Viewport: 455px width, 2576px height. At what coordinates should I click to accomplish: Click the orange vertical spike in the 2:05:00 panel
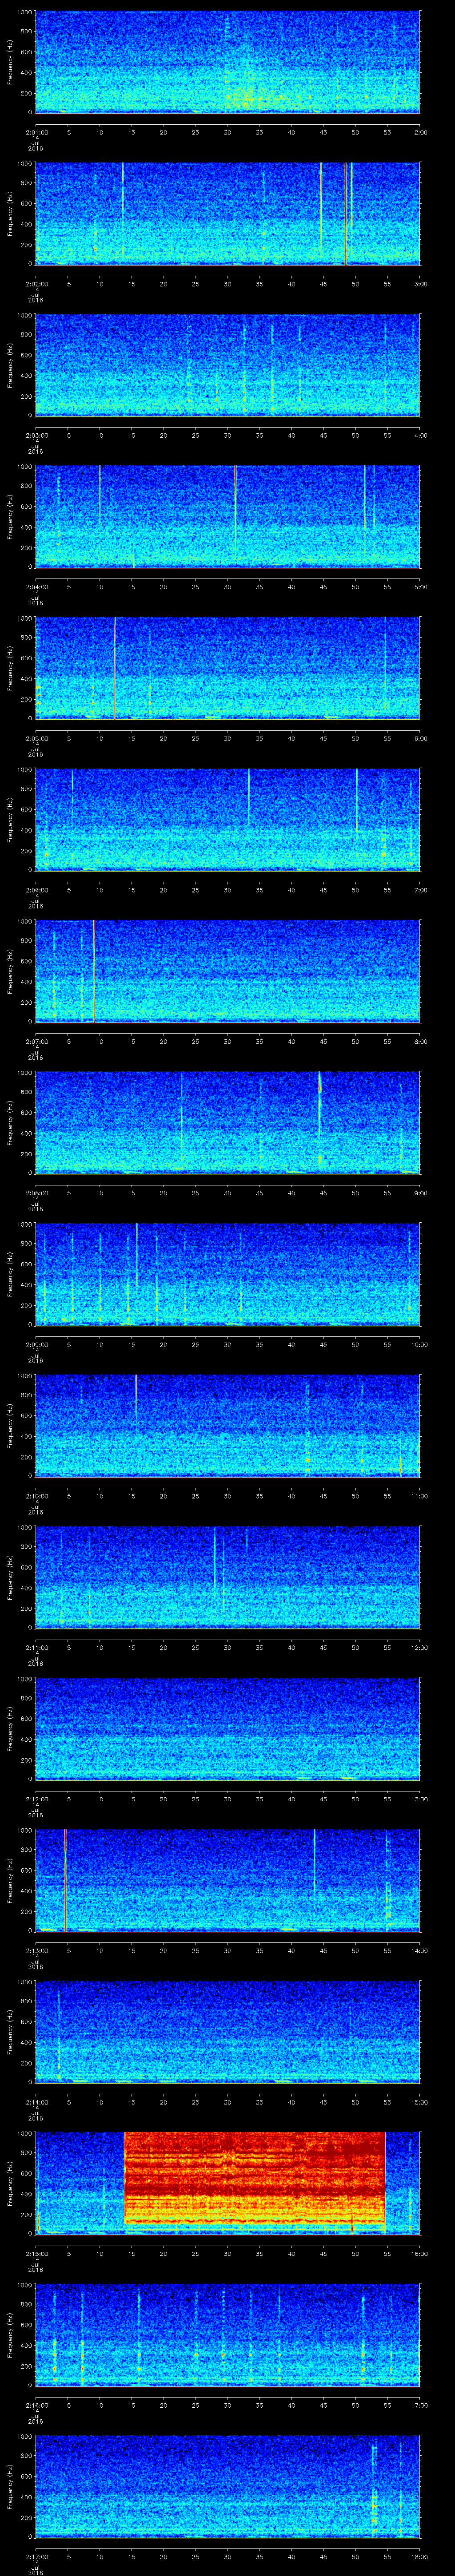click(x=115, y=668)
